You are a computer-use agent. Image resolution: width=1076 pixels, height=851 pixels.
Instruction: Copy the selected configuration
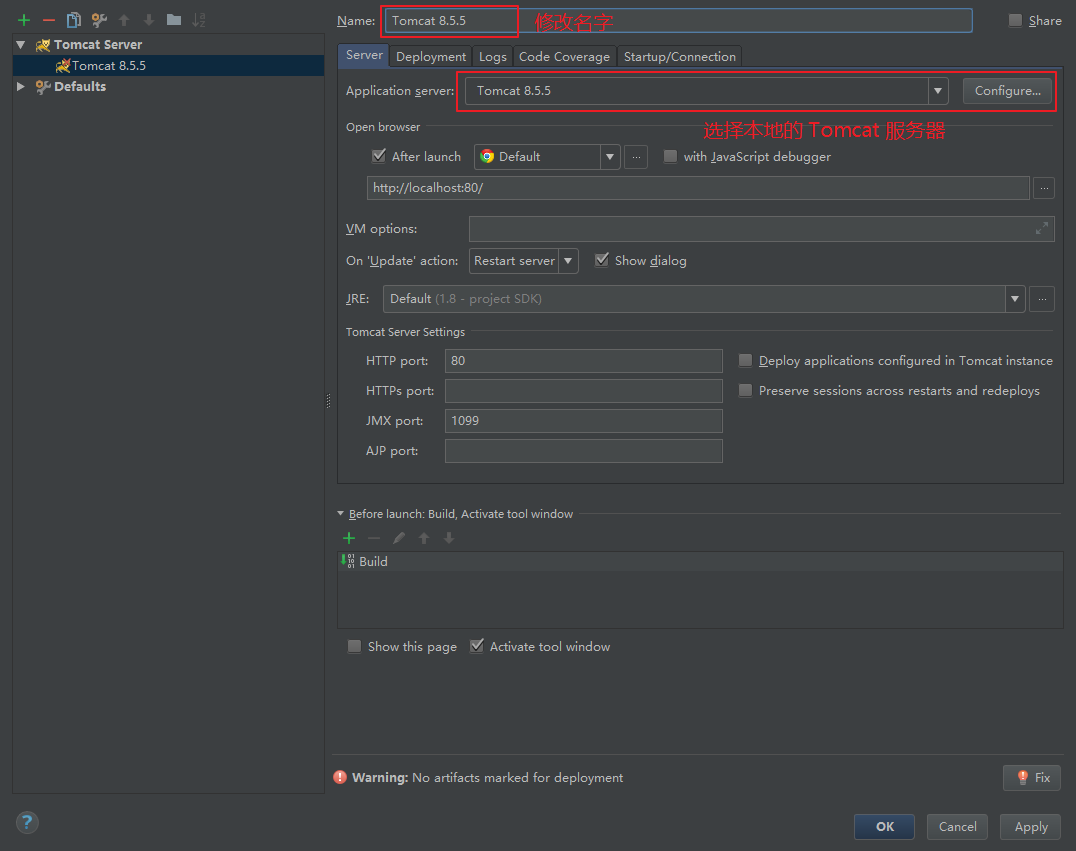click(74, 20)
